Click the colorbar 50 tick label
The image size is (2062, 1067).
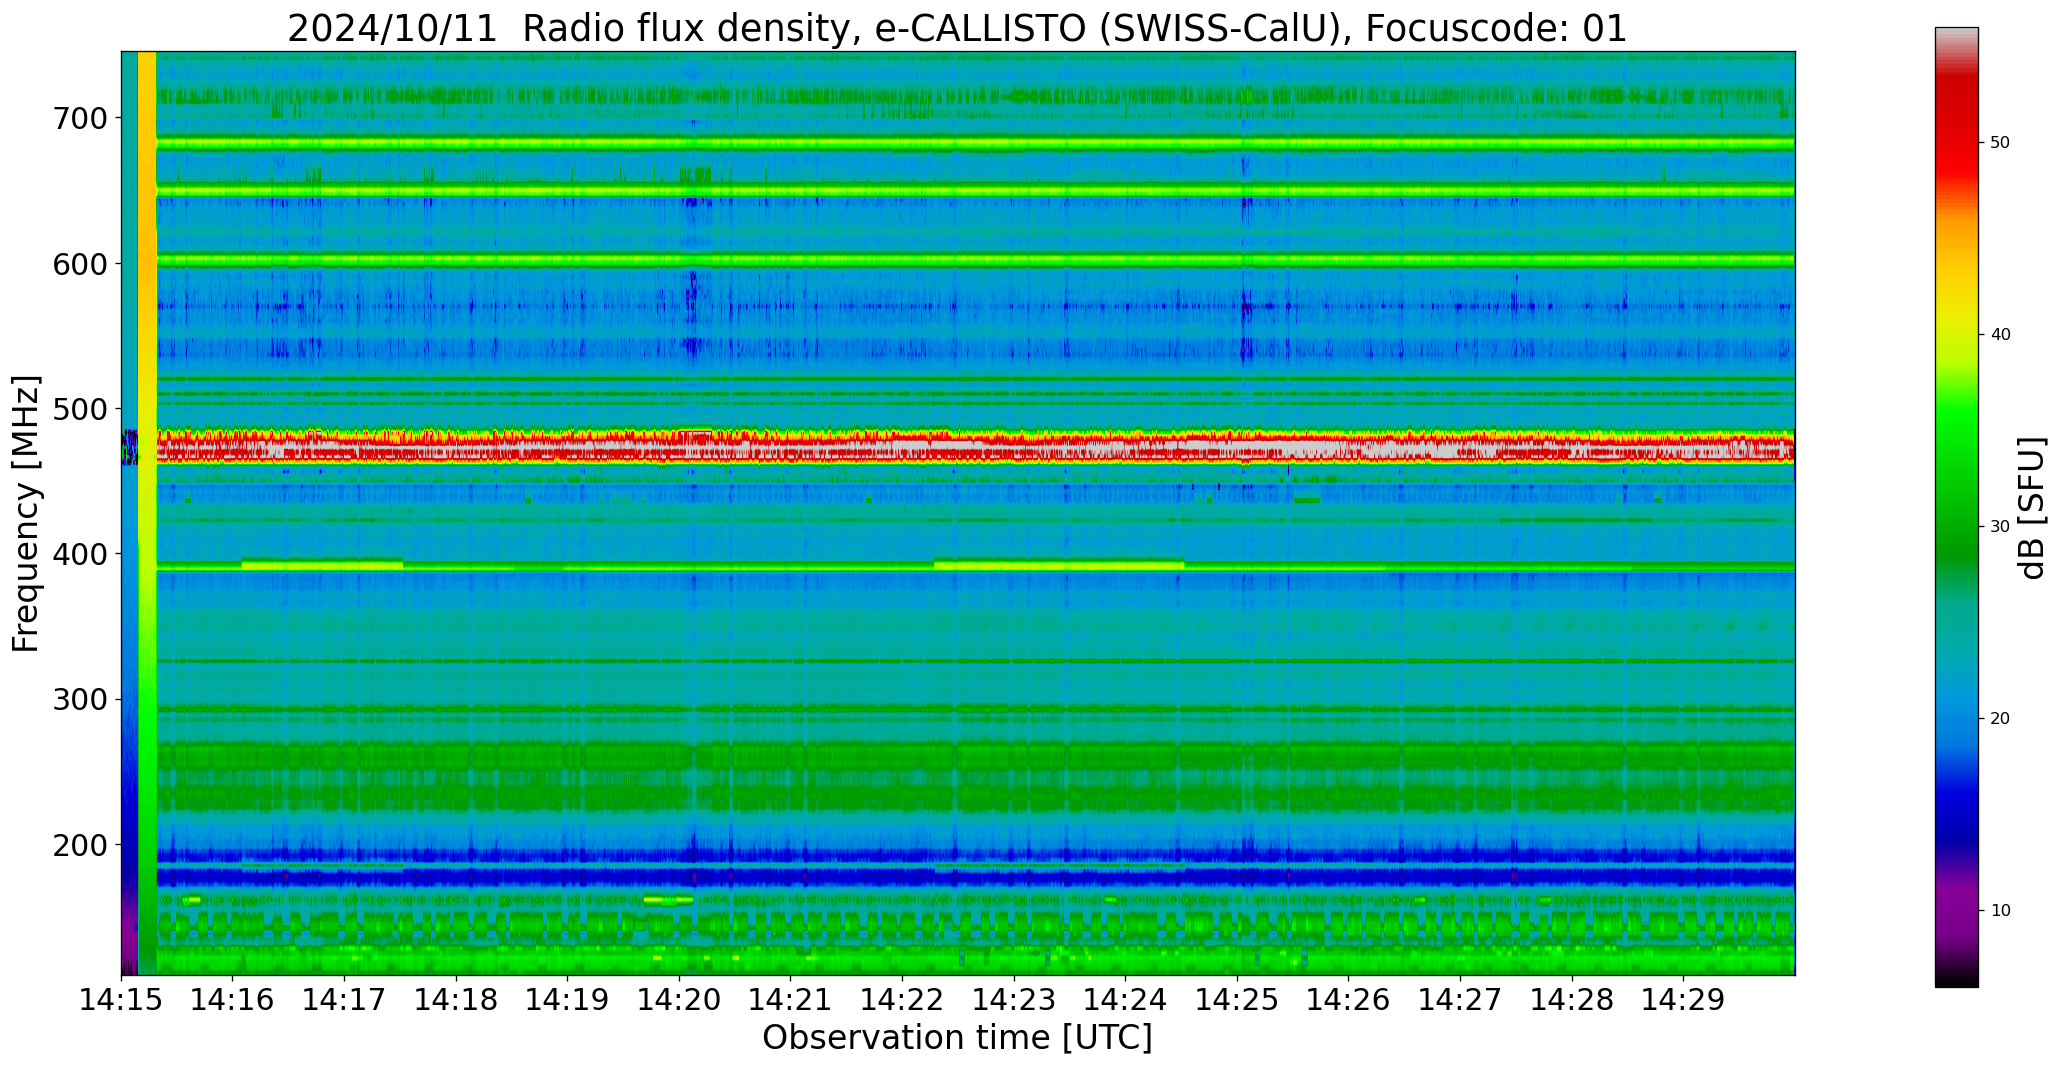point(2000,143)
